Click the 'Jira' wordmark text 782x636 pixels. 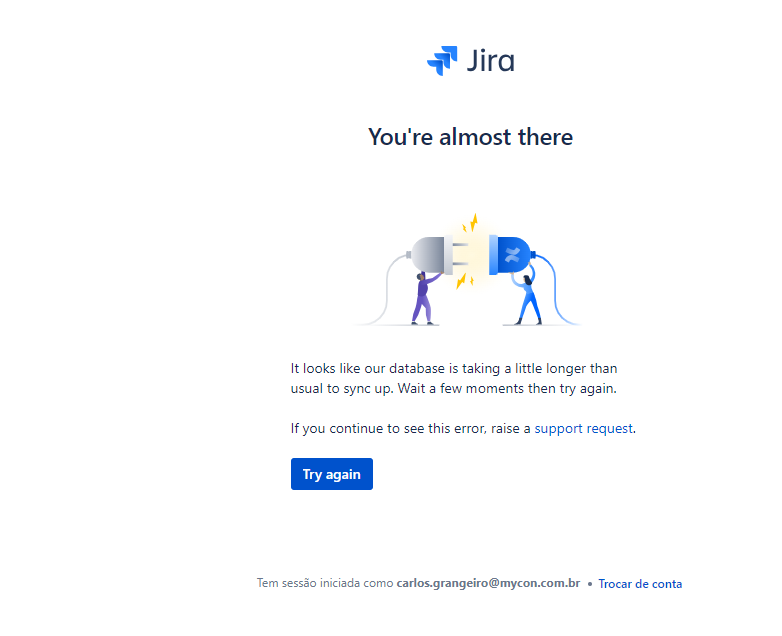coord(491,61)
